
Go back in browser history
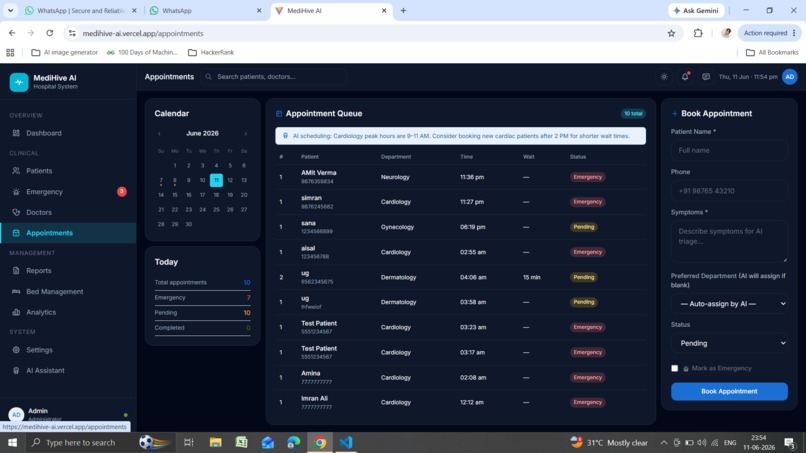pos(12,33)
